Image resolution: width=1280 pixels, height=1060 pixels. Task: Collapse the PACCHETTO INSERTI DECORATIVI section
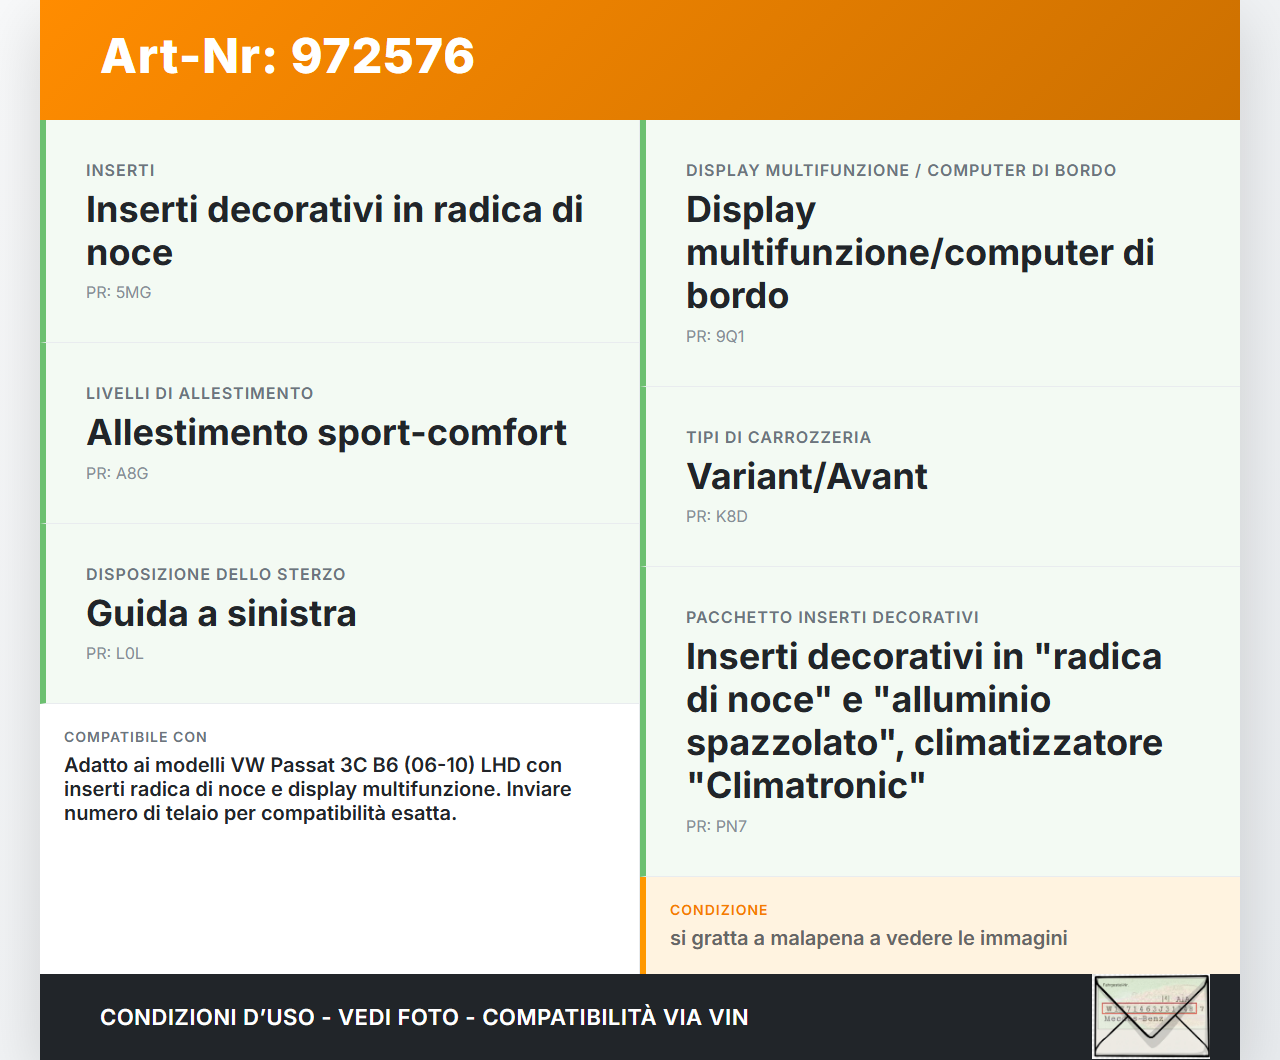click(x=940, y=720)
